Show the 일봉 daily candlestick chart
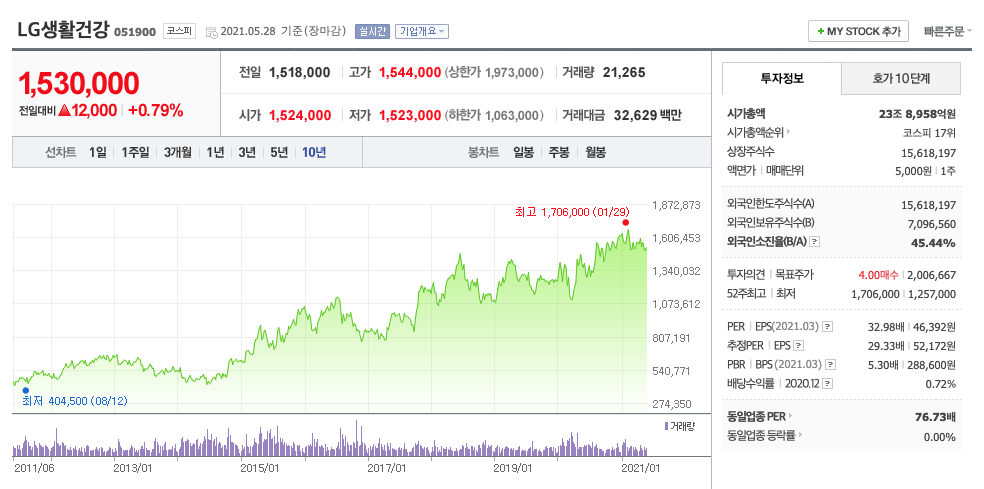 coord(523,153)
